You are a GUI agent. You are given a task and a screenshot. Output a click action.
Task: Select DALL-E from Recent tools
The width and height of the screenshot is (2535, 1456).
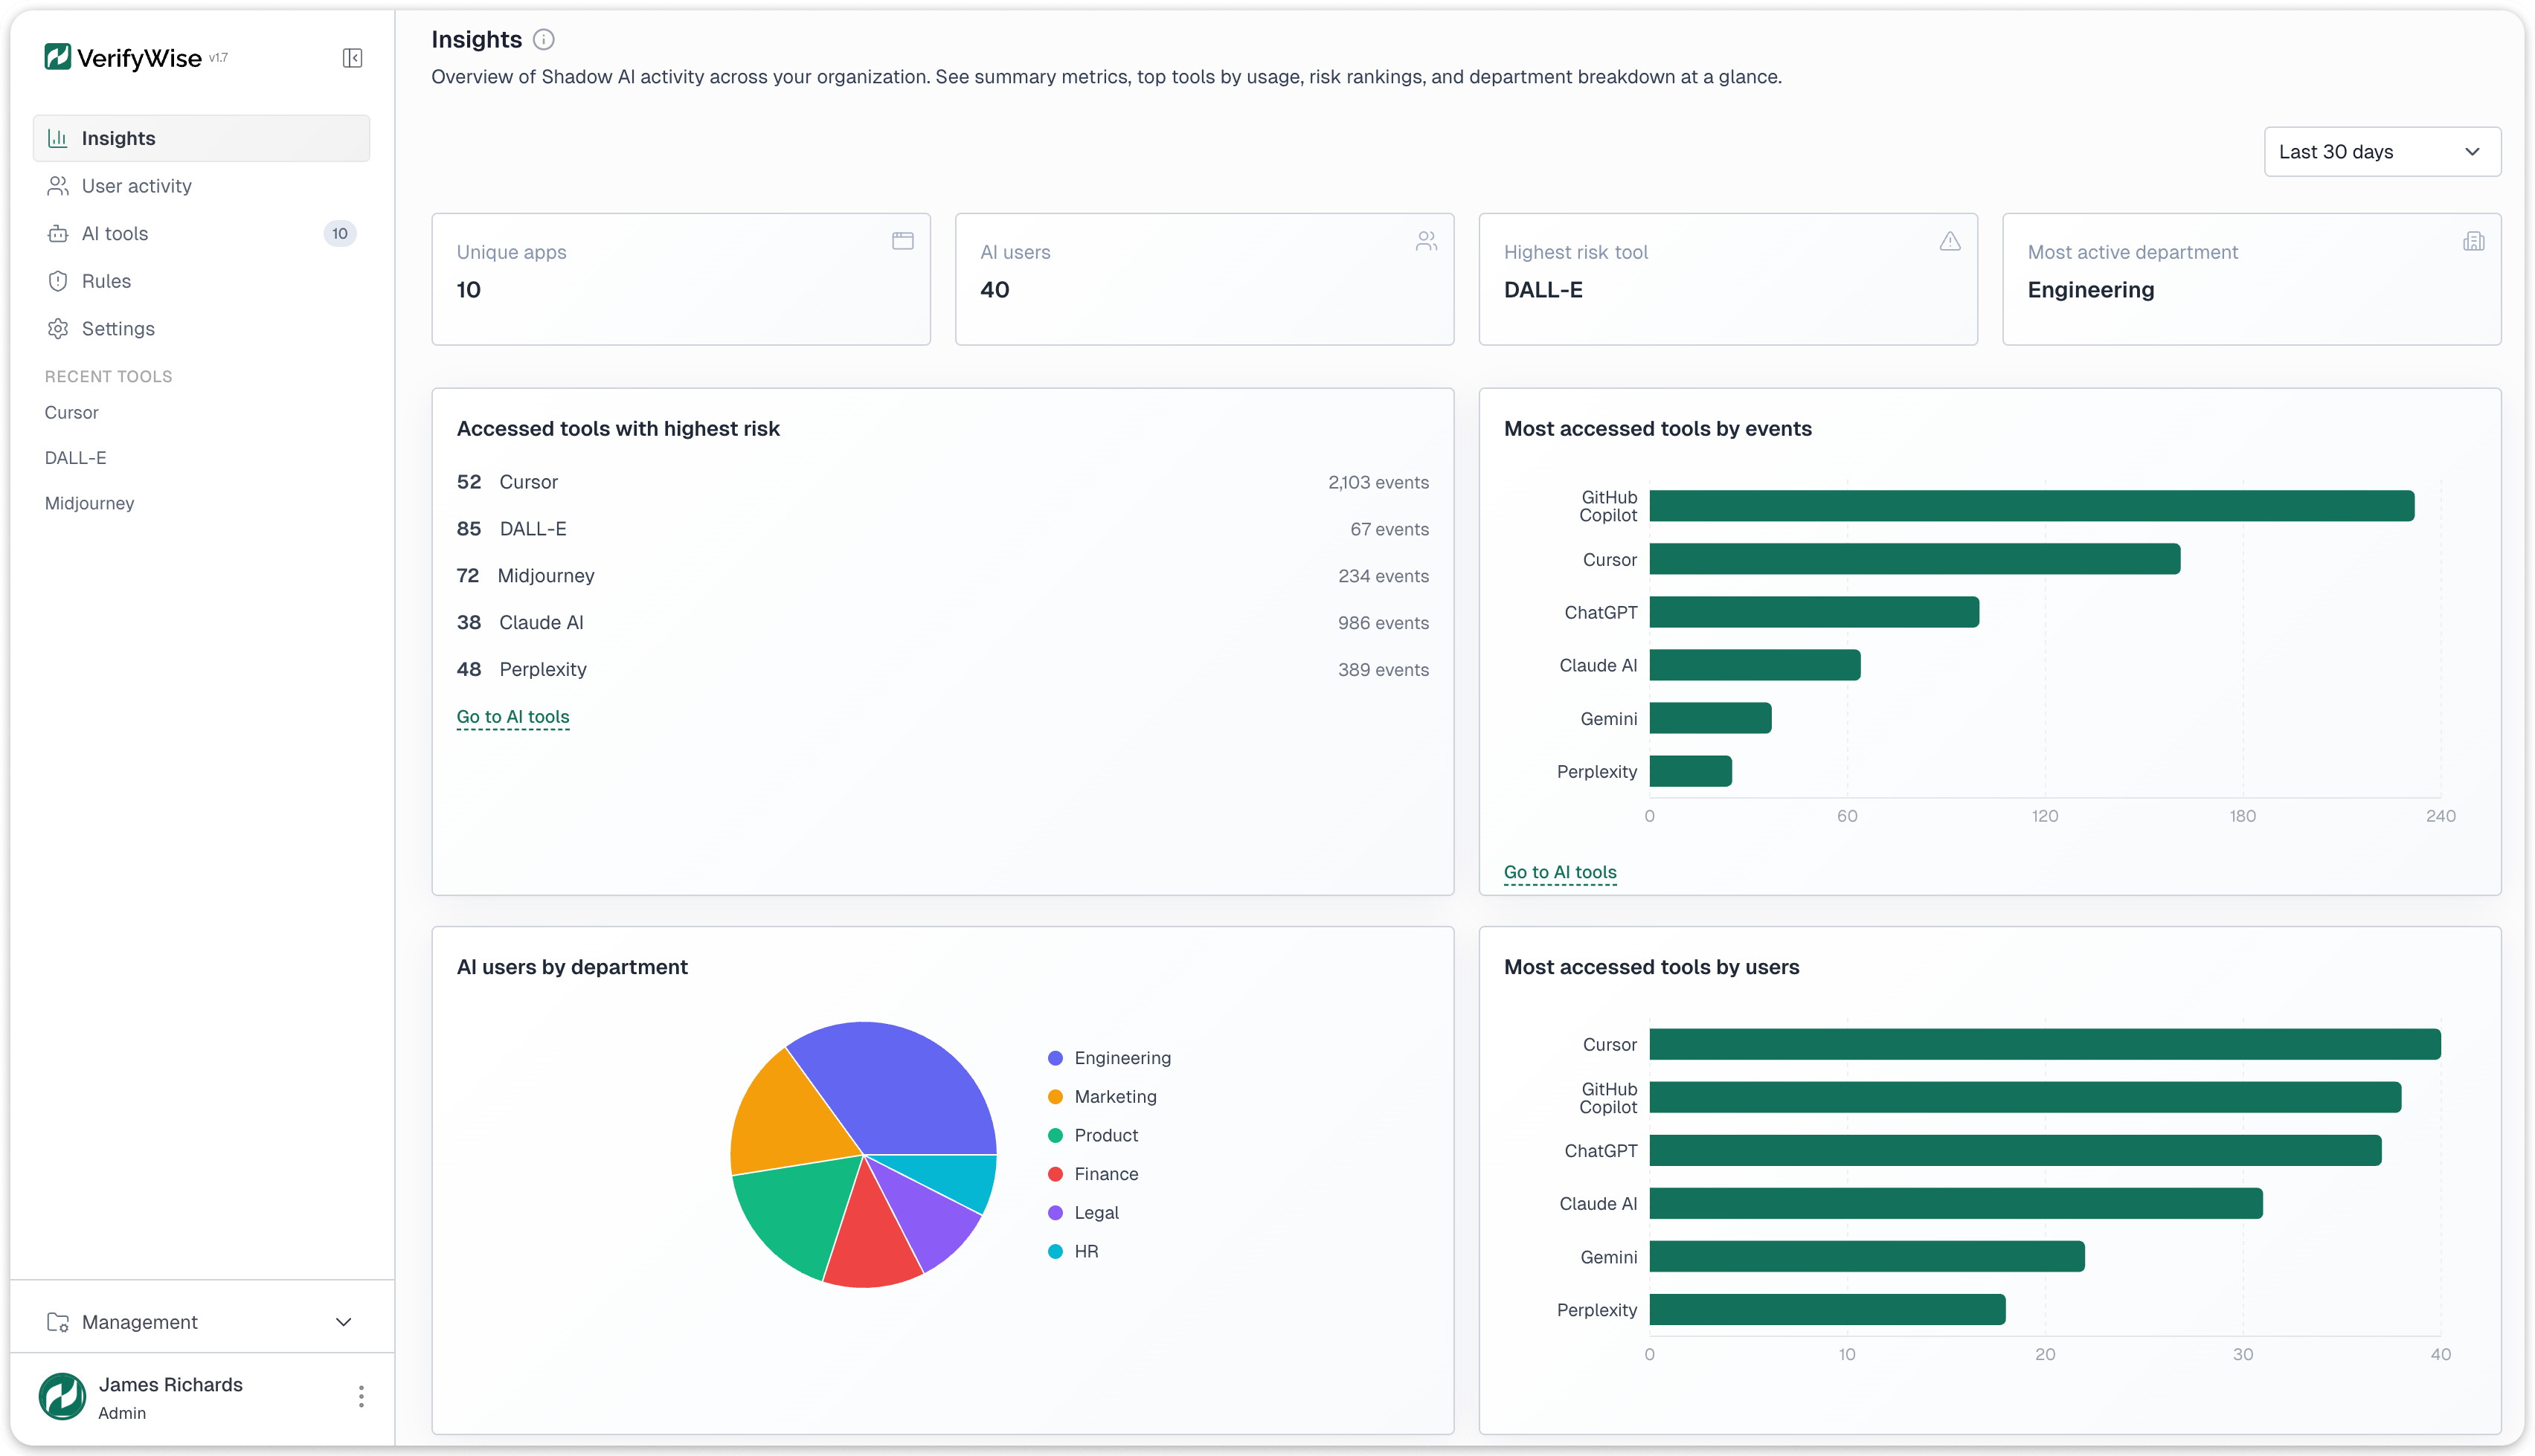75,457
